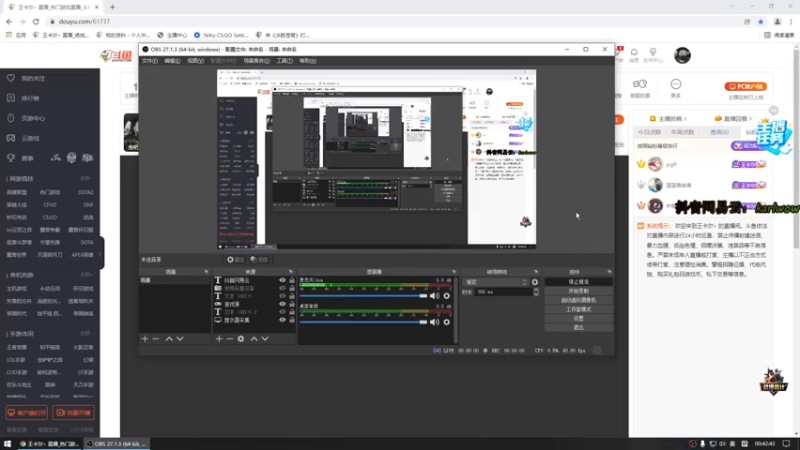Open the 编辑(E) menu in OBS
This screenshot has height=450, width=800.
click(x=172, y=61)
